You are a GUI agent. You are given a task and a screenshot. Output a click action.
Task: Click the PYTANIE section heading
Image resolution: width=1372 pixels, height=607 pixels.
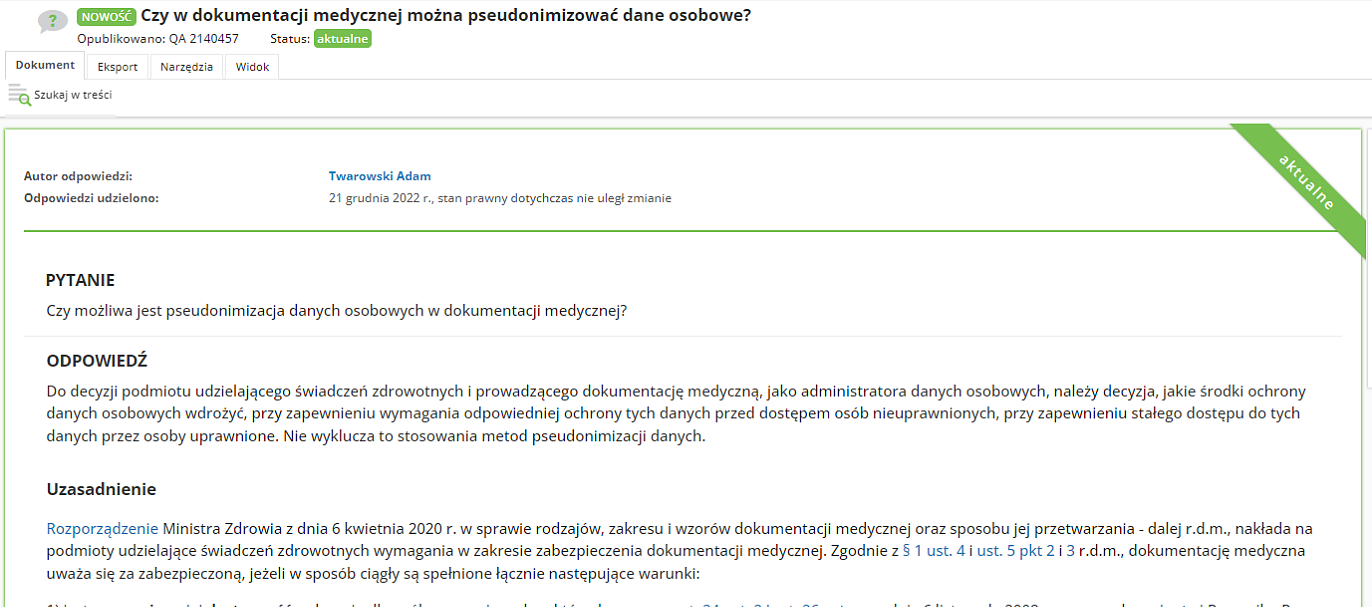(x=80, y=280)
